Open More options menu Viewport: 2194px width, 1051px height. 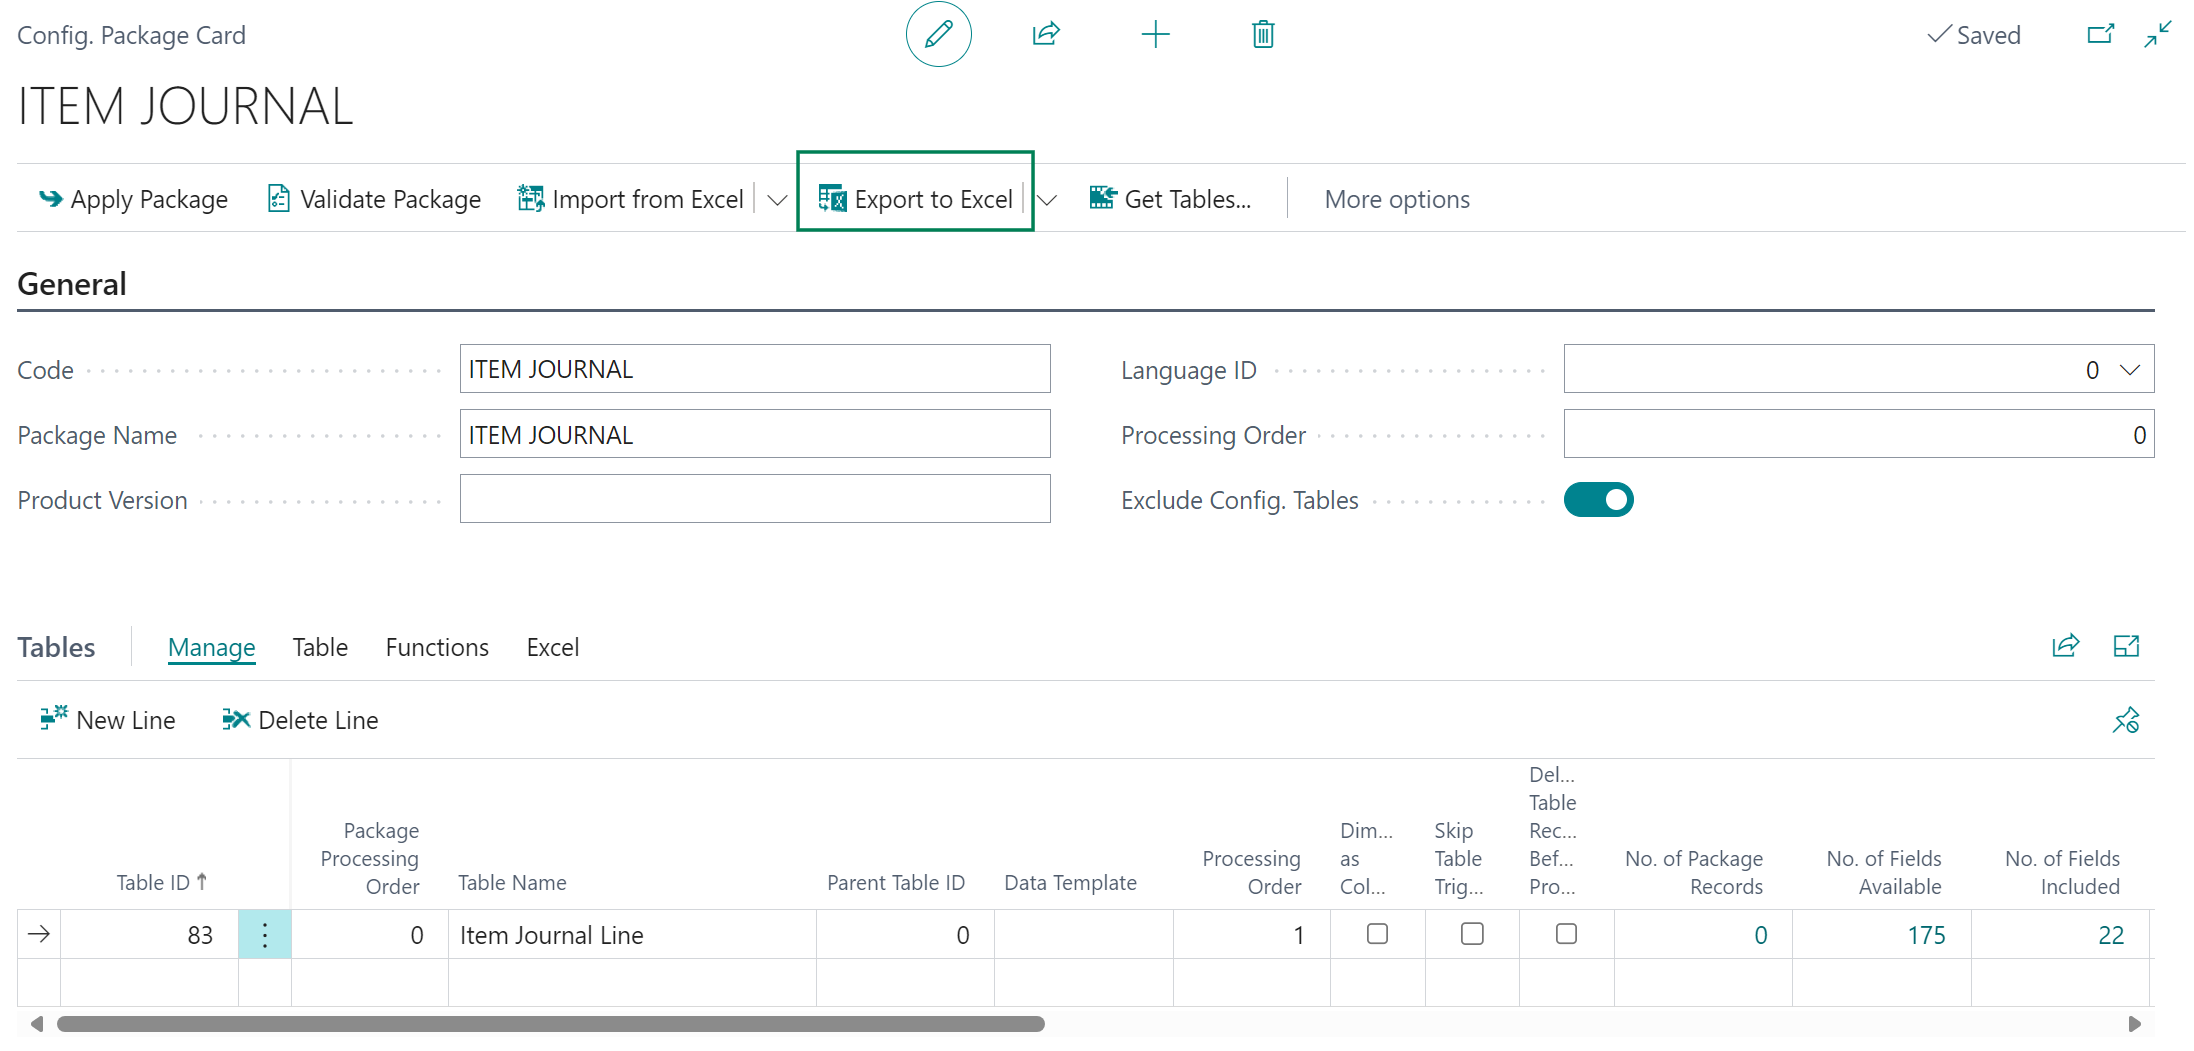(1397, 199)
